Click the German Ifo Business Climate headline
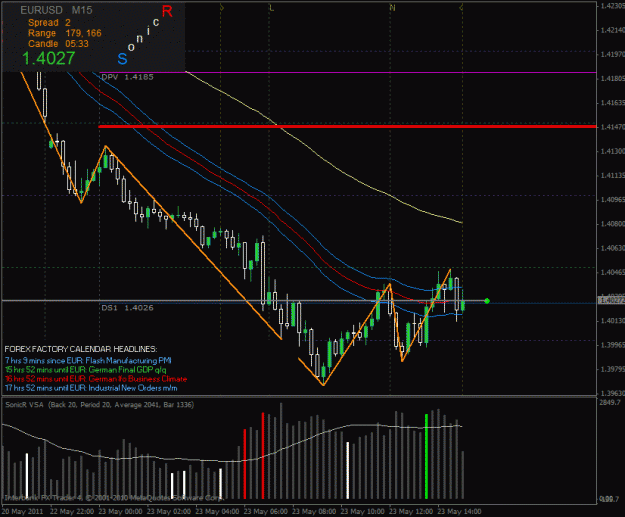The image size is (625, 517). (96, 379)
